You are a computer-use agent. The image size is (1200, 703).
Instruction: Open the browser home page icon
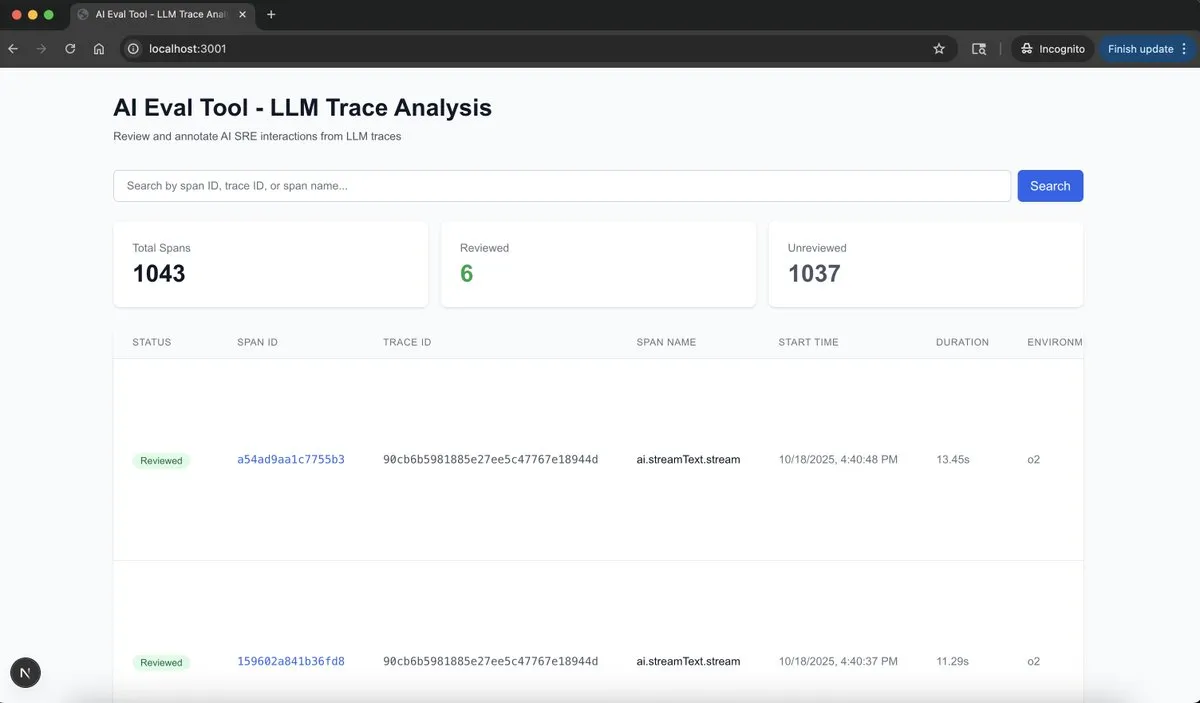99,48
